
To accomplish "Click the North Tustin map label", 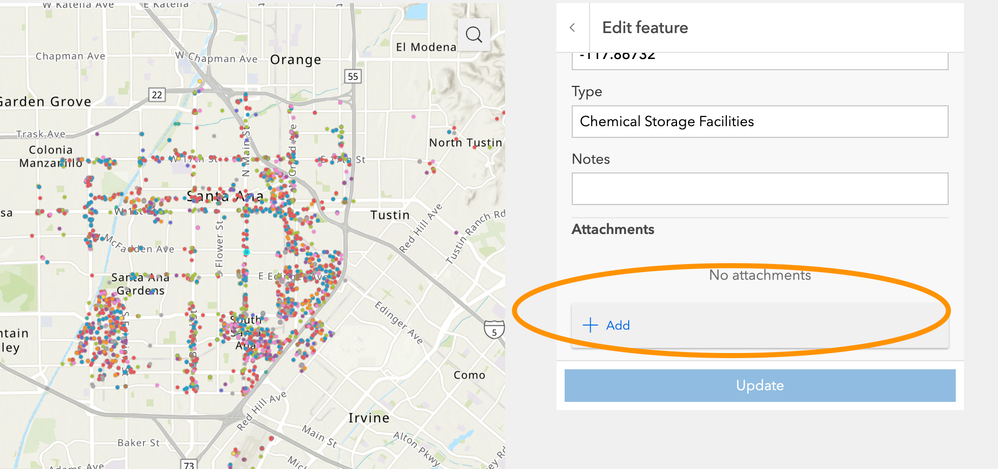I will pyautogui.click(x=465, y=143).
